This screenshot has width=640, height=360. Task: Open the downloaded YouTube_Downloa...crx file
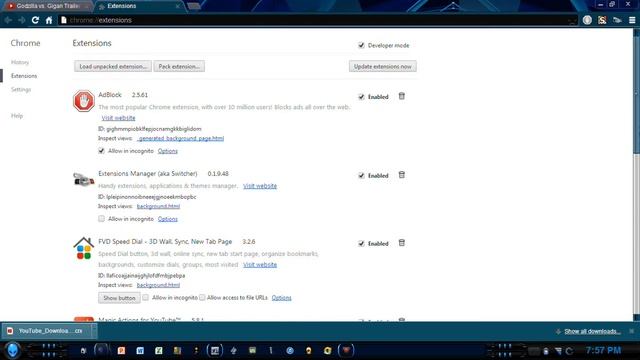(46, 331)
